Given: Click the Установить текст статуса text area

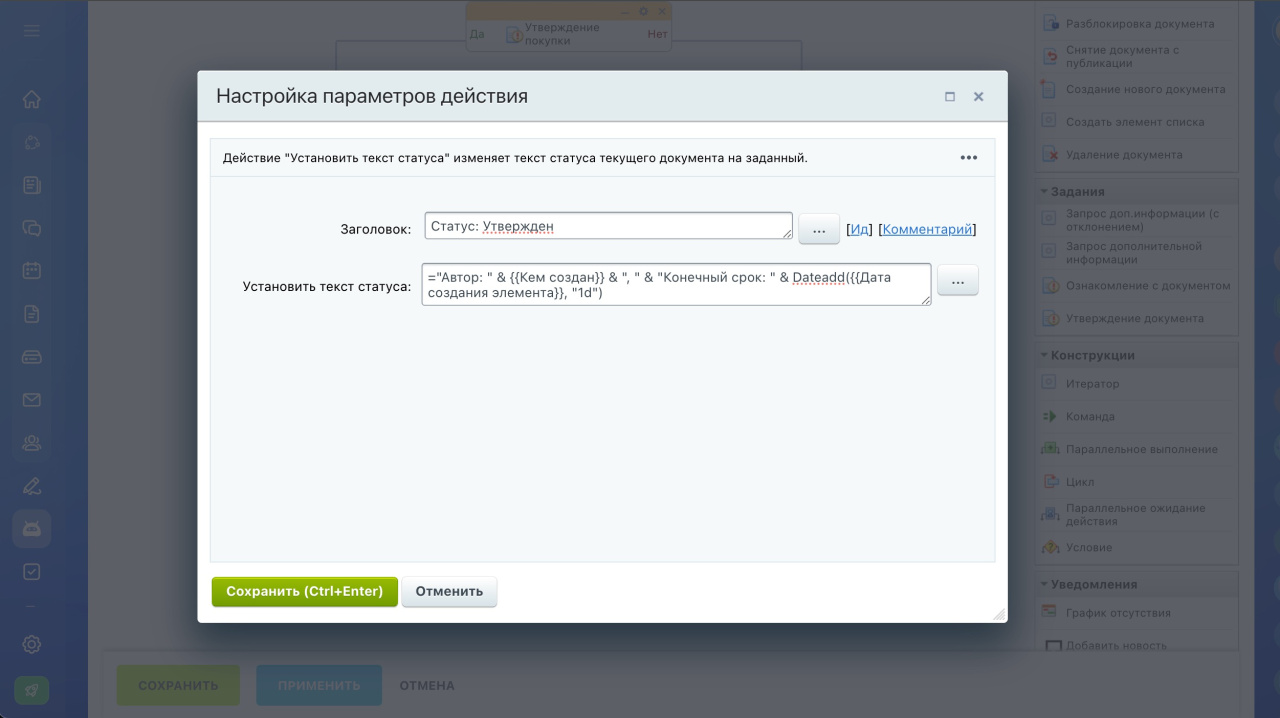Looking at the screenshot, I should pos(677,284).
